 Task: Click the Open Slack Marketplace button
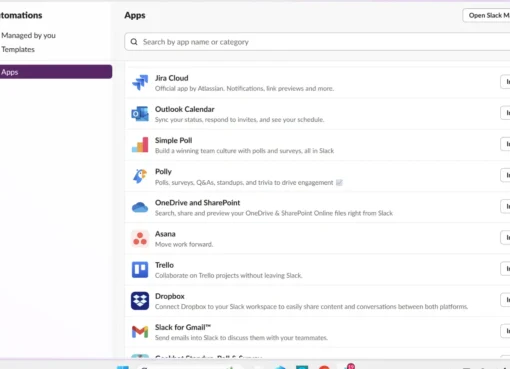click(x=487, y=15)
